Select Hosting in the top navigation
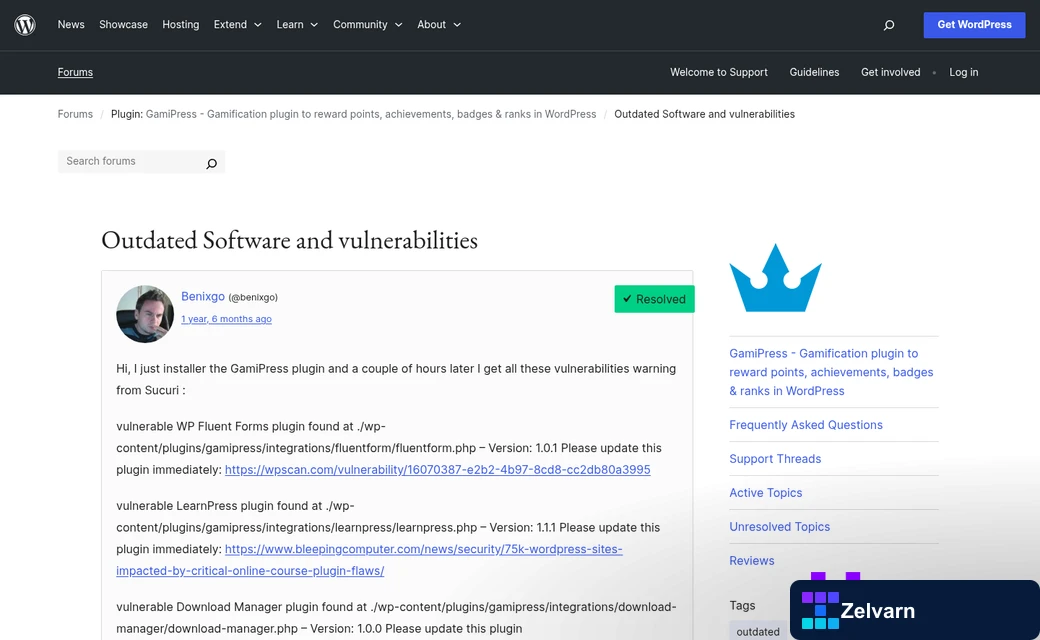This screenshot has height=640, width=1040. click(x=180, y=25)
